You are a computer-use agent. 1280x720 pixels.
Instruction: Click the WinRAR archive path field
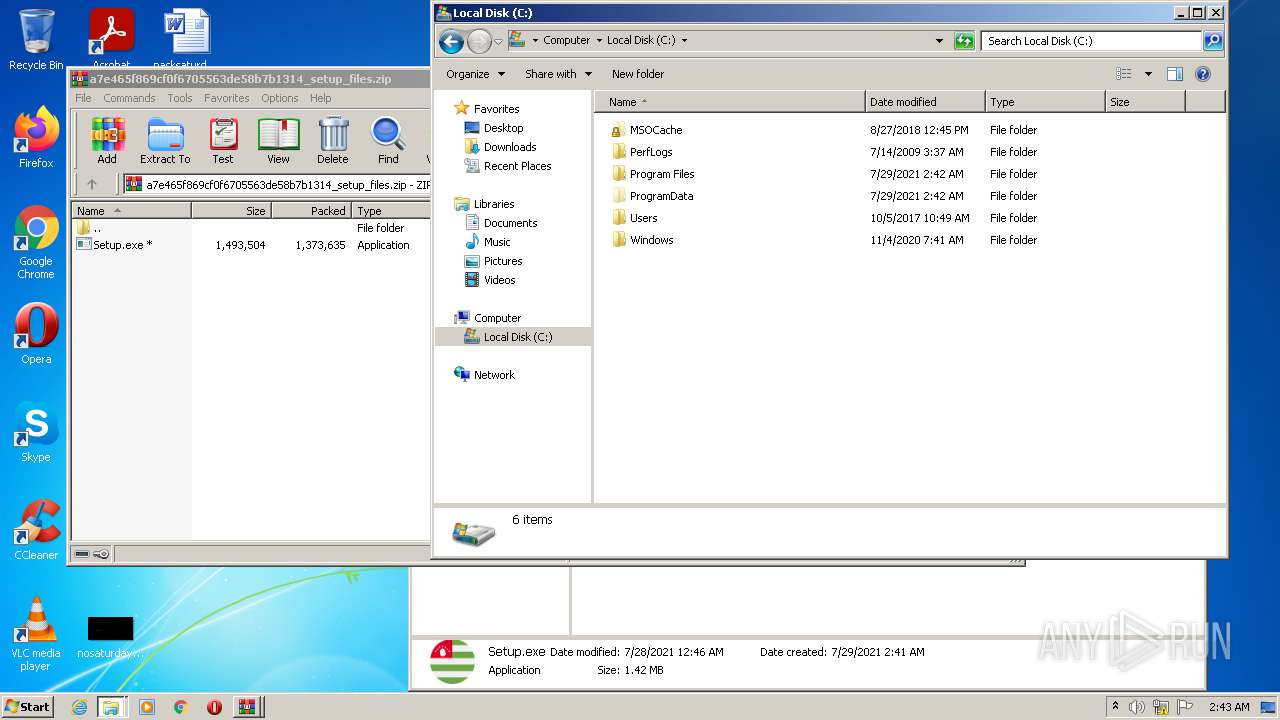(277, 184)
